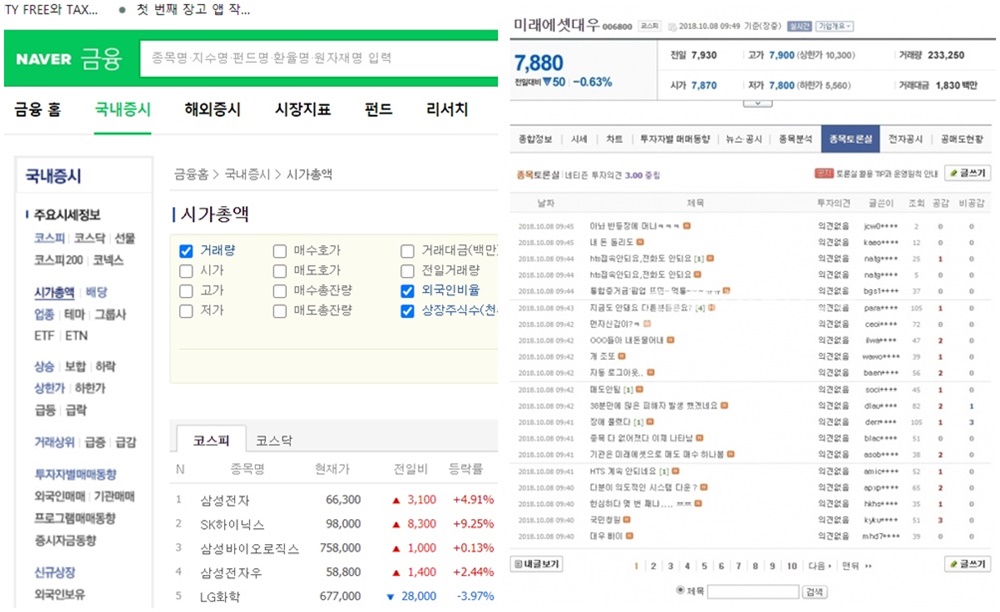The height and width of the screenshot is (612, 1000).
Task: Open 업종 in the left sidebar
Action: click(44, 314)
